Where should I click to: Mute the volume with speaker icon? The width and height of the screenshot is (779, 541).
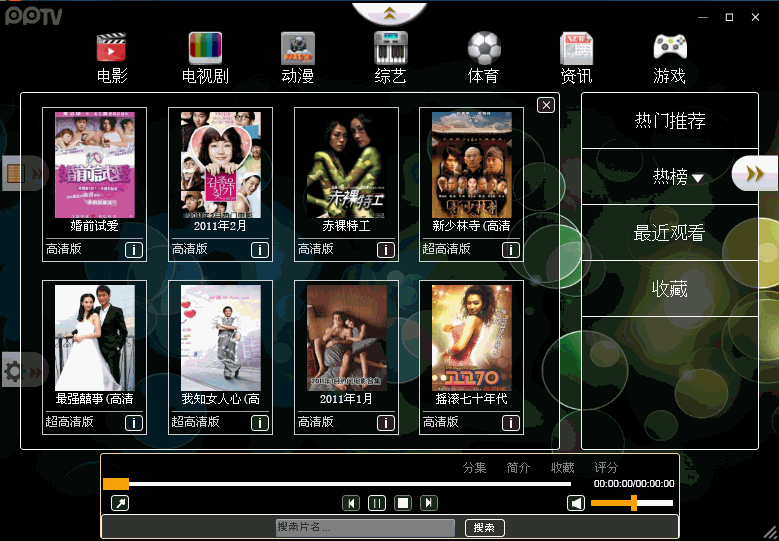tap(576, 503)
